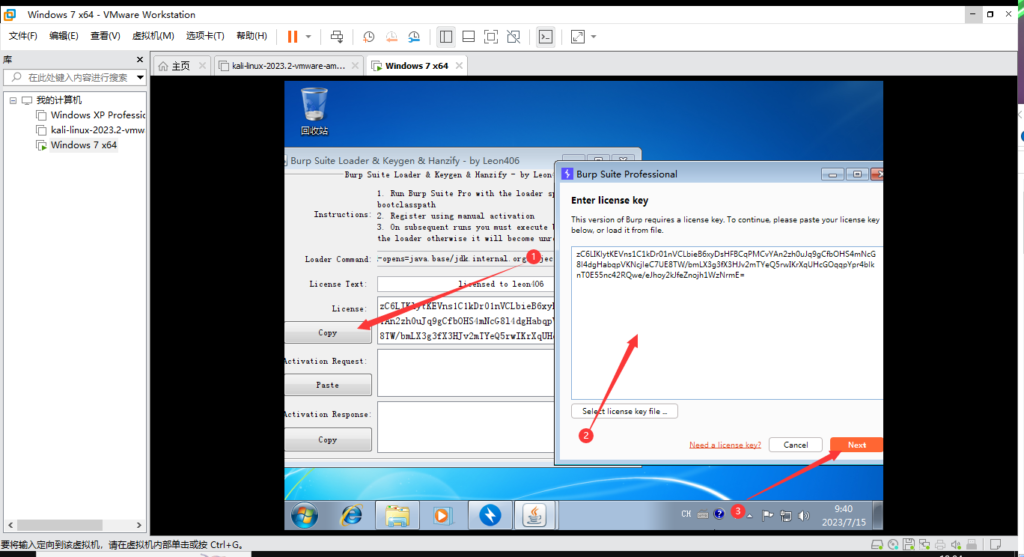Toggle the console view toolbar icon
The height and width of the screenshot is (557, 1024).
(545, 37)
